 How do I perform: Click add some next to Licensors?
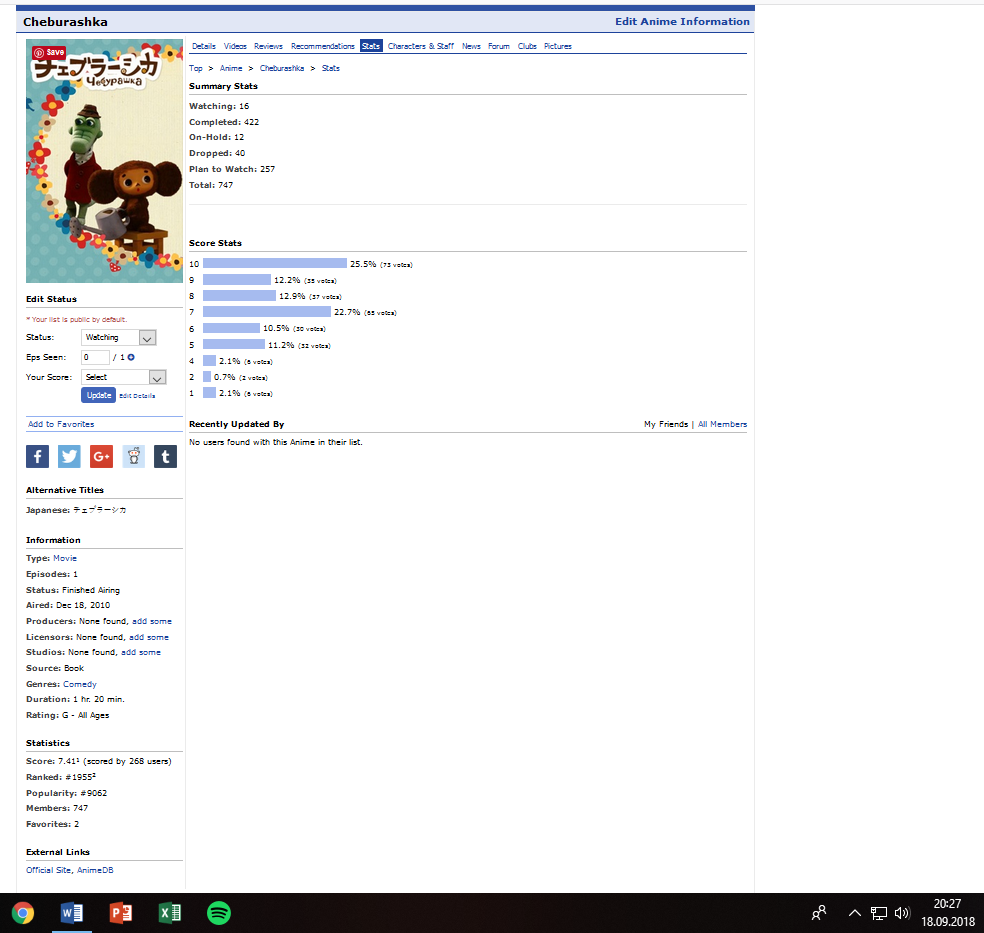tap(149, 637)
